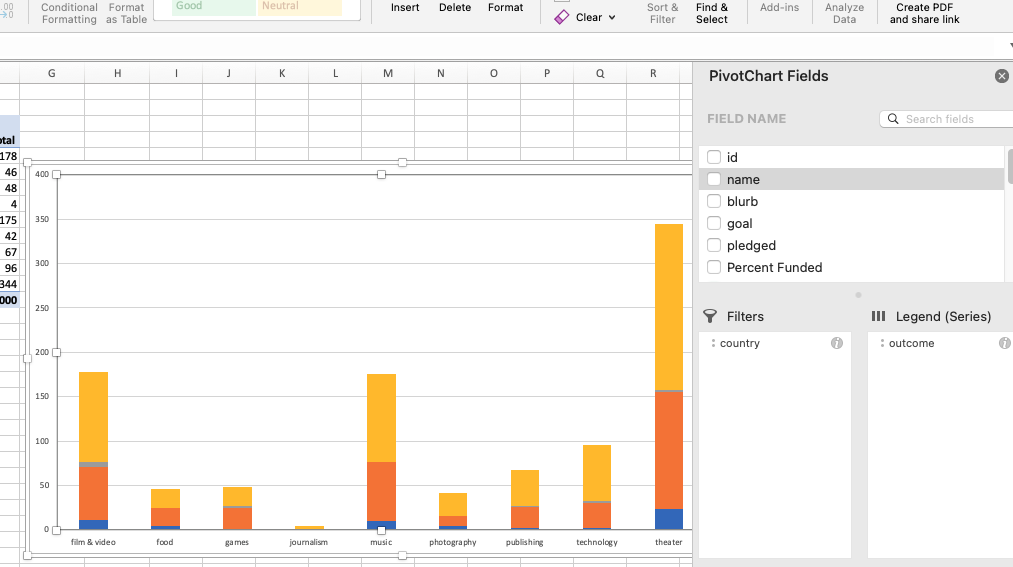The height and width of the screenshot is (567, 1013).
Task: Click the Legend (Series) columns icon
Action: pos(878,316)
